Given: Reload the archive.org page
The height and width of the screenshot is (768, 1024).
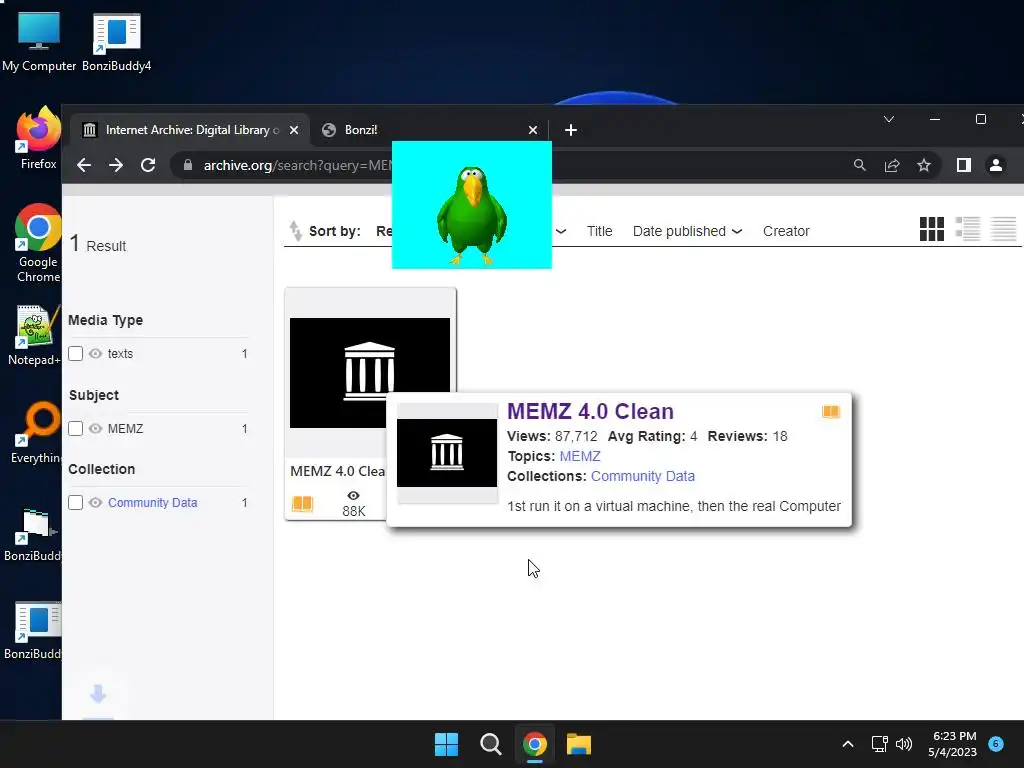Looking at the screenshot, I should point(148,165).
